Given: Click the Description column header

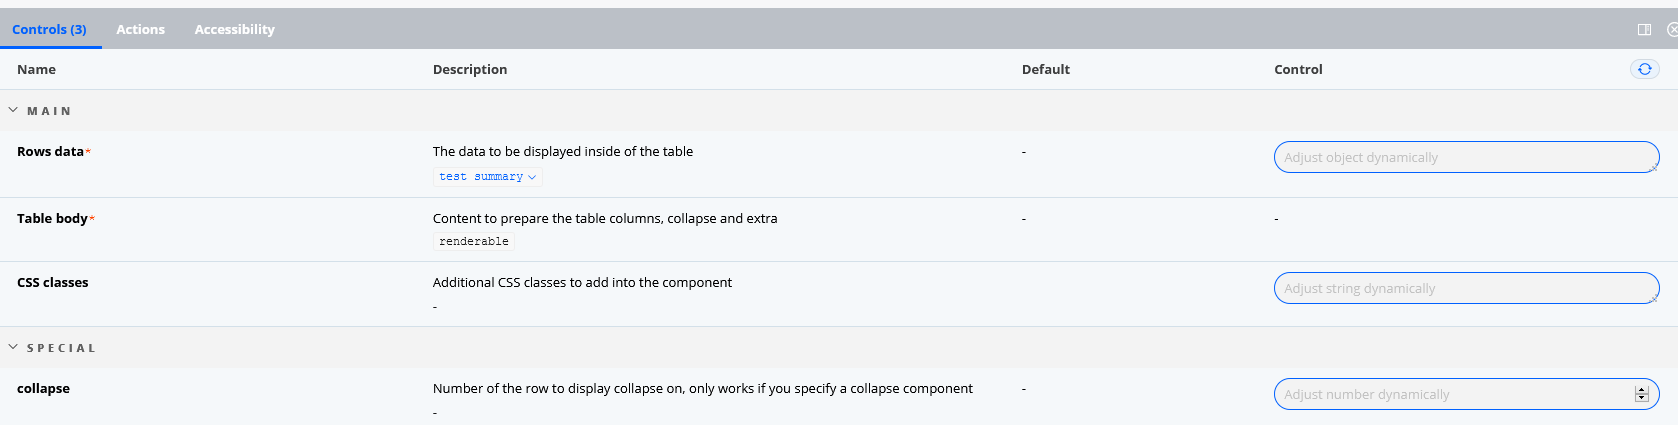Looking at the screenshot, I should [x=470, y=70].
